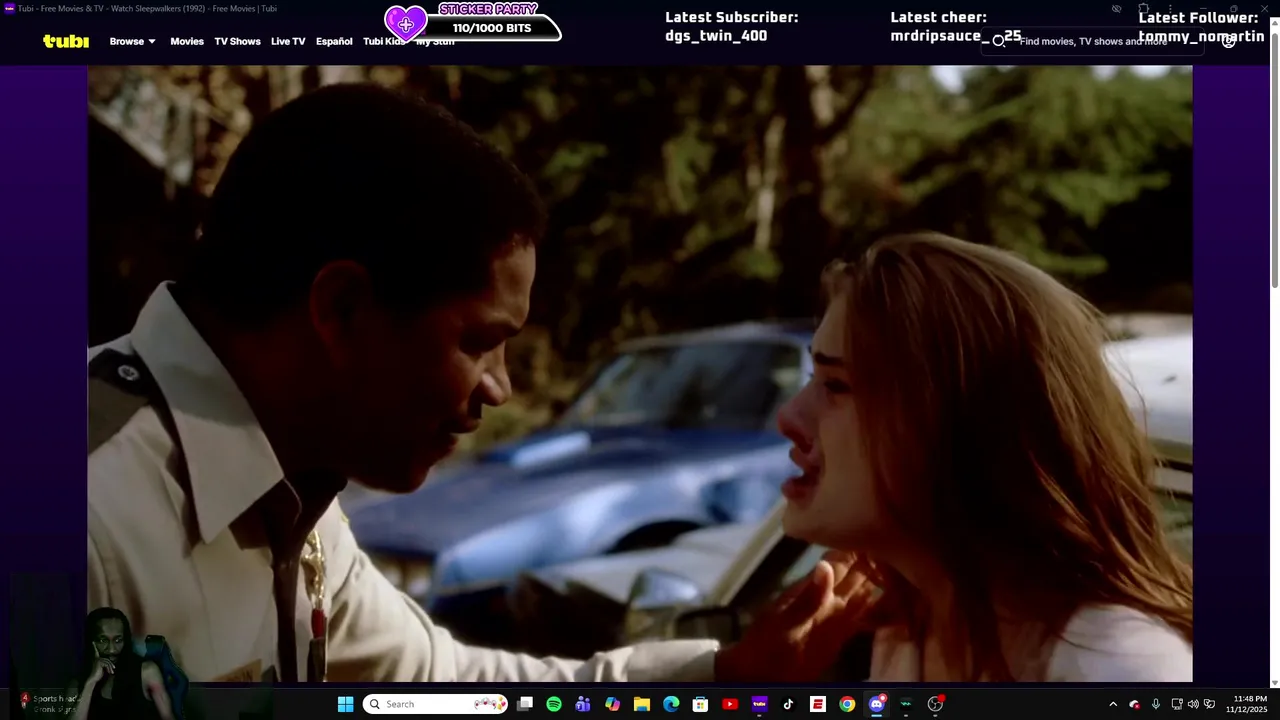
Task: Click the OneDrive tray icon with error
Action: pyautogui.click(x=1134, y=704)
